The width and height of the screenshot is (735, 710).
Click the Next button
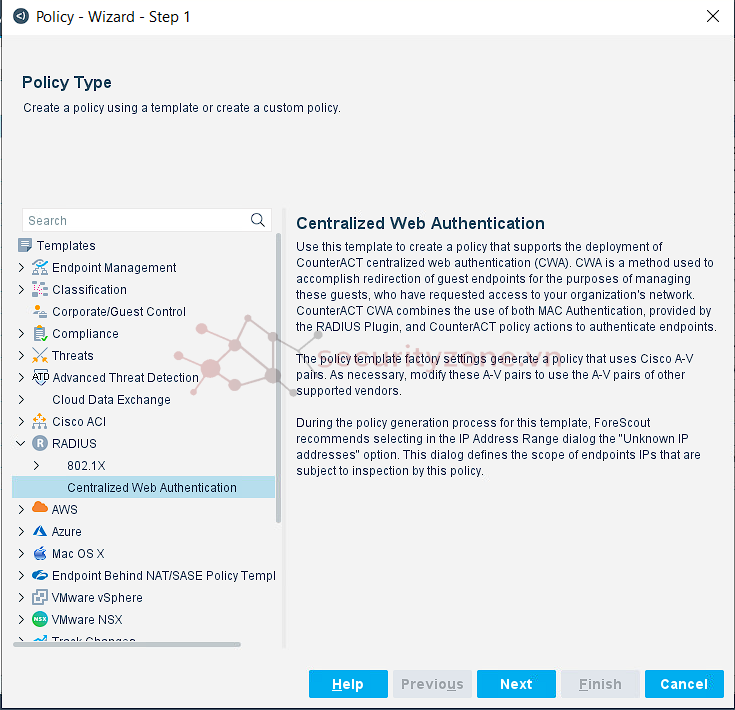pos(516,684)
